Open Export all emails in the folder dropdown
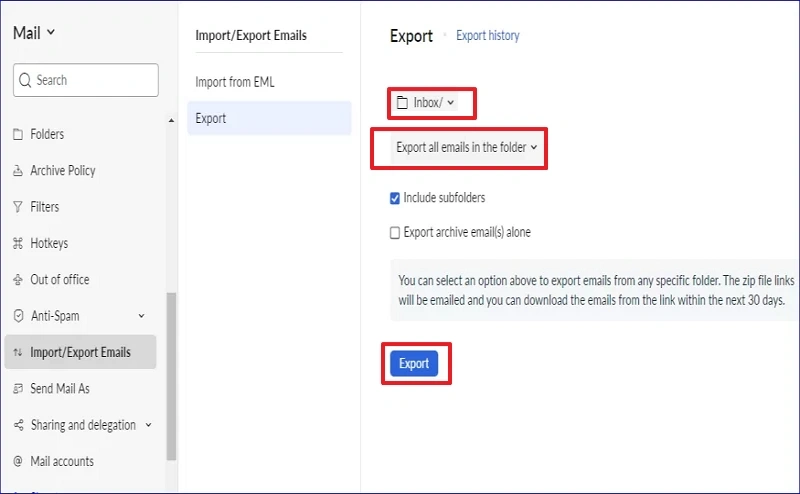The image size is (800, 494). pos(466,147)
